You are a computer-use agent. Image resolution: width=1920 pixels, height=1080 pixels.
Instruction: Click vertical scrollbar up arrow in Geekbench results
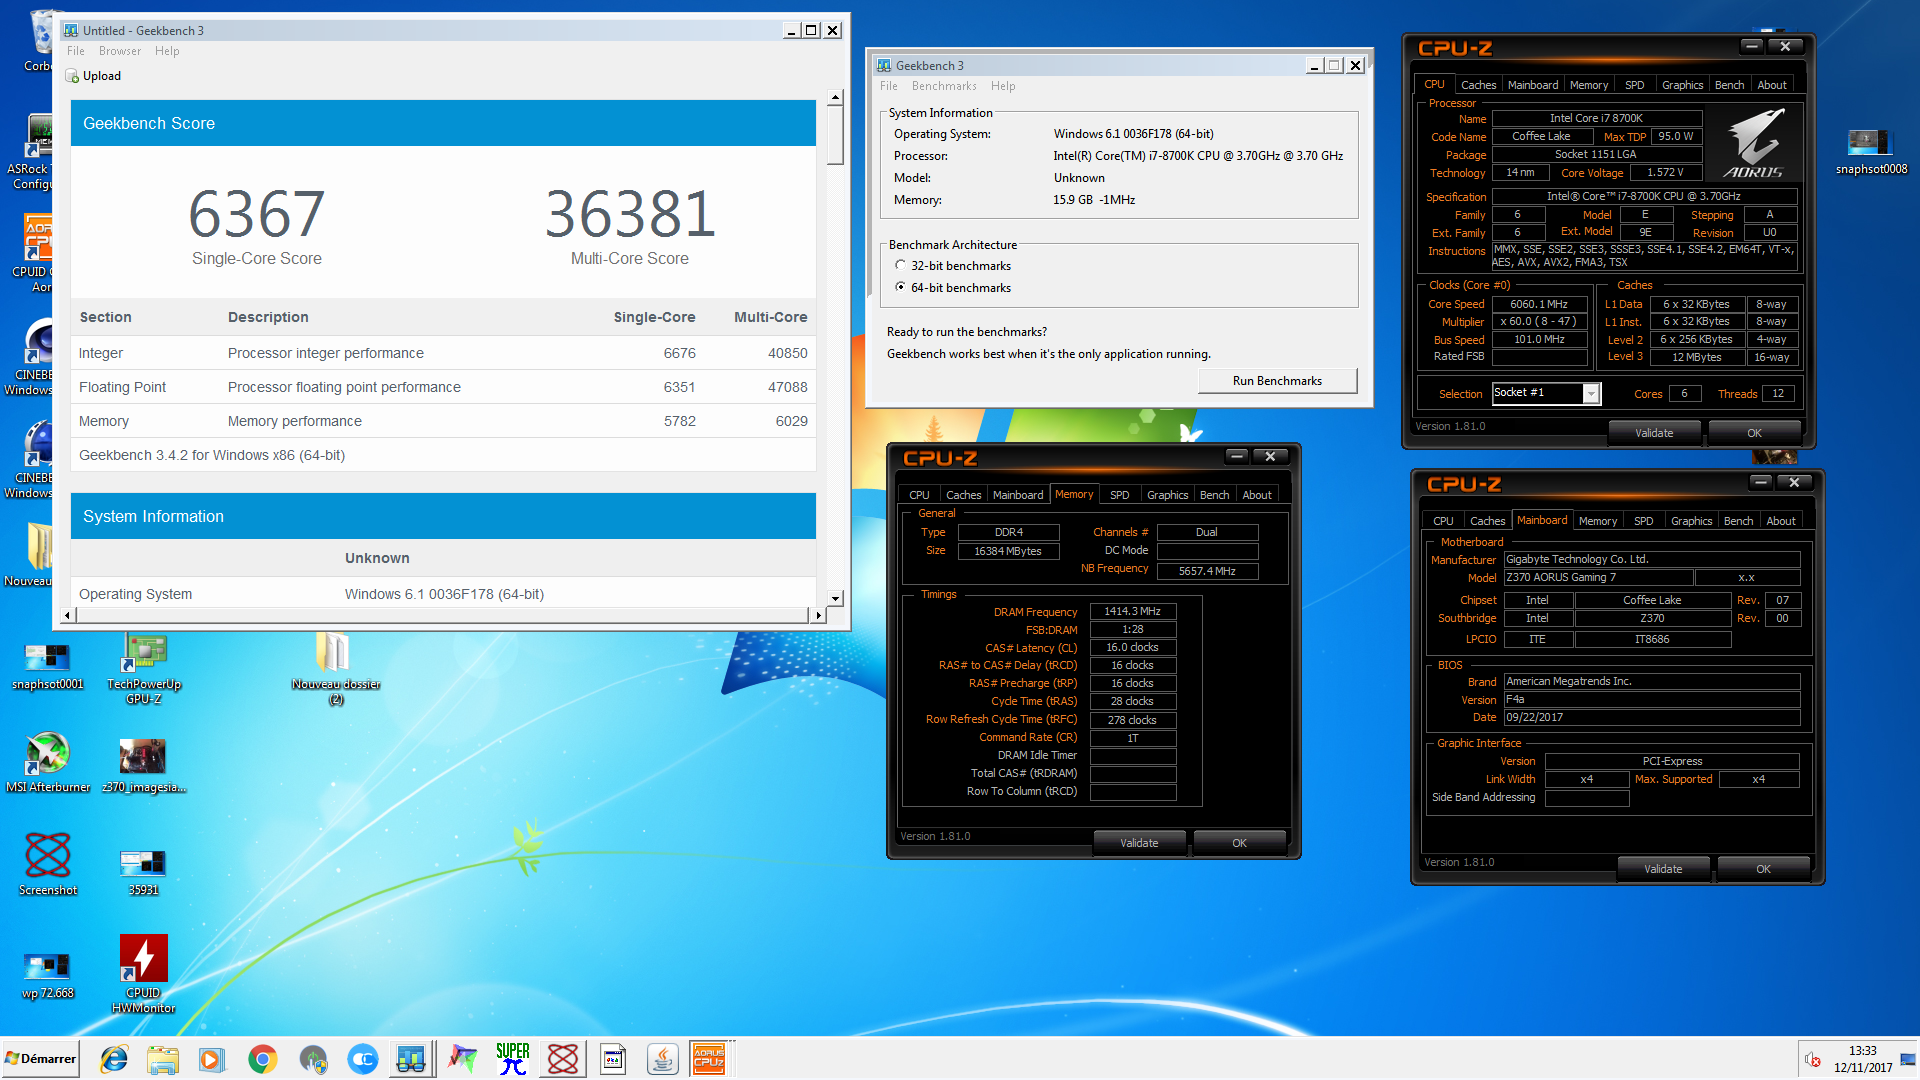pyautogui.click(x=835, y=98)
